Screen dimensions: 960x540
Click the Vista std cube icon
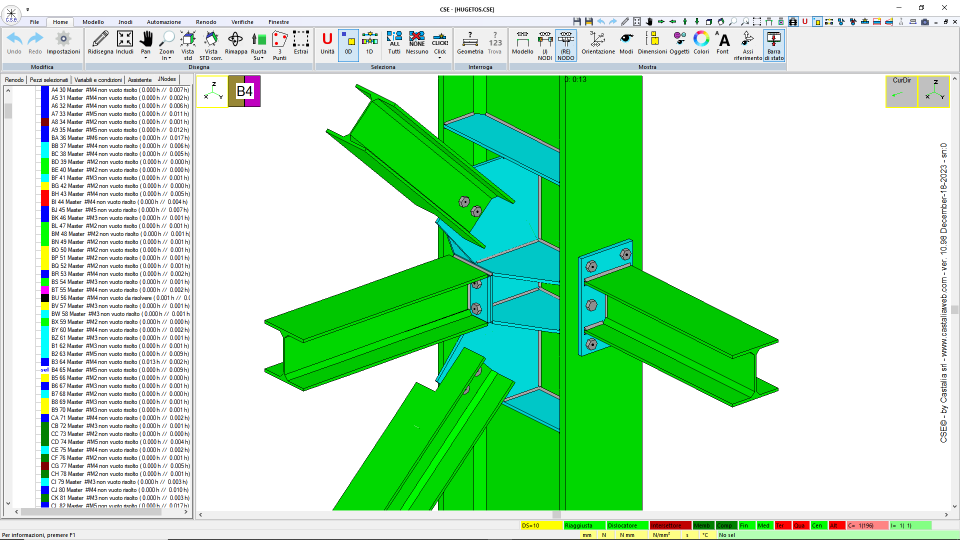pyautogui.click(x=188, y=40)
